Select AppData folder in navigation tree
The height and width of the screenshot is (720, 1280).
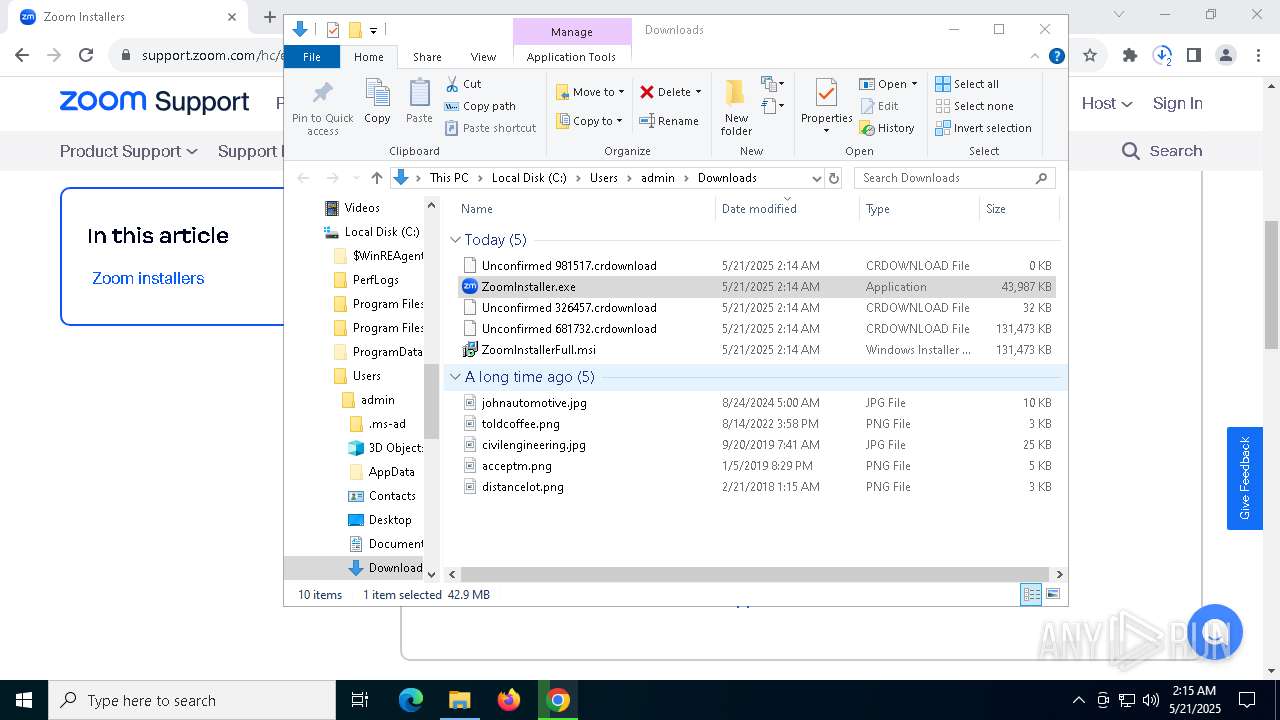tap(391, 472)
